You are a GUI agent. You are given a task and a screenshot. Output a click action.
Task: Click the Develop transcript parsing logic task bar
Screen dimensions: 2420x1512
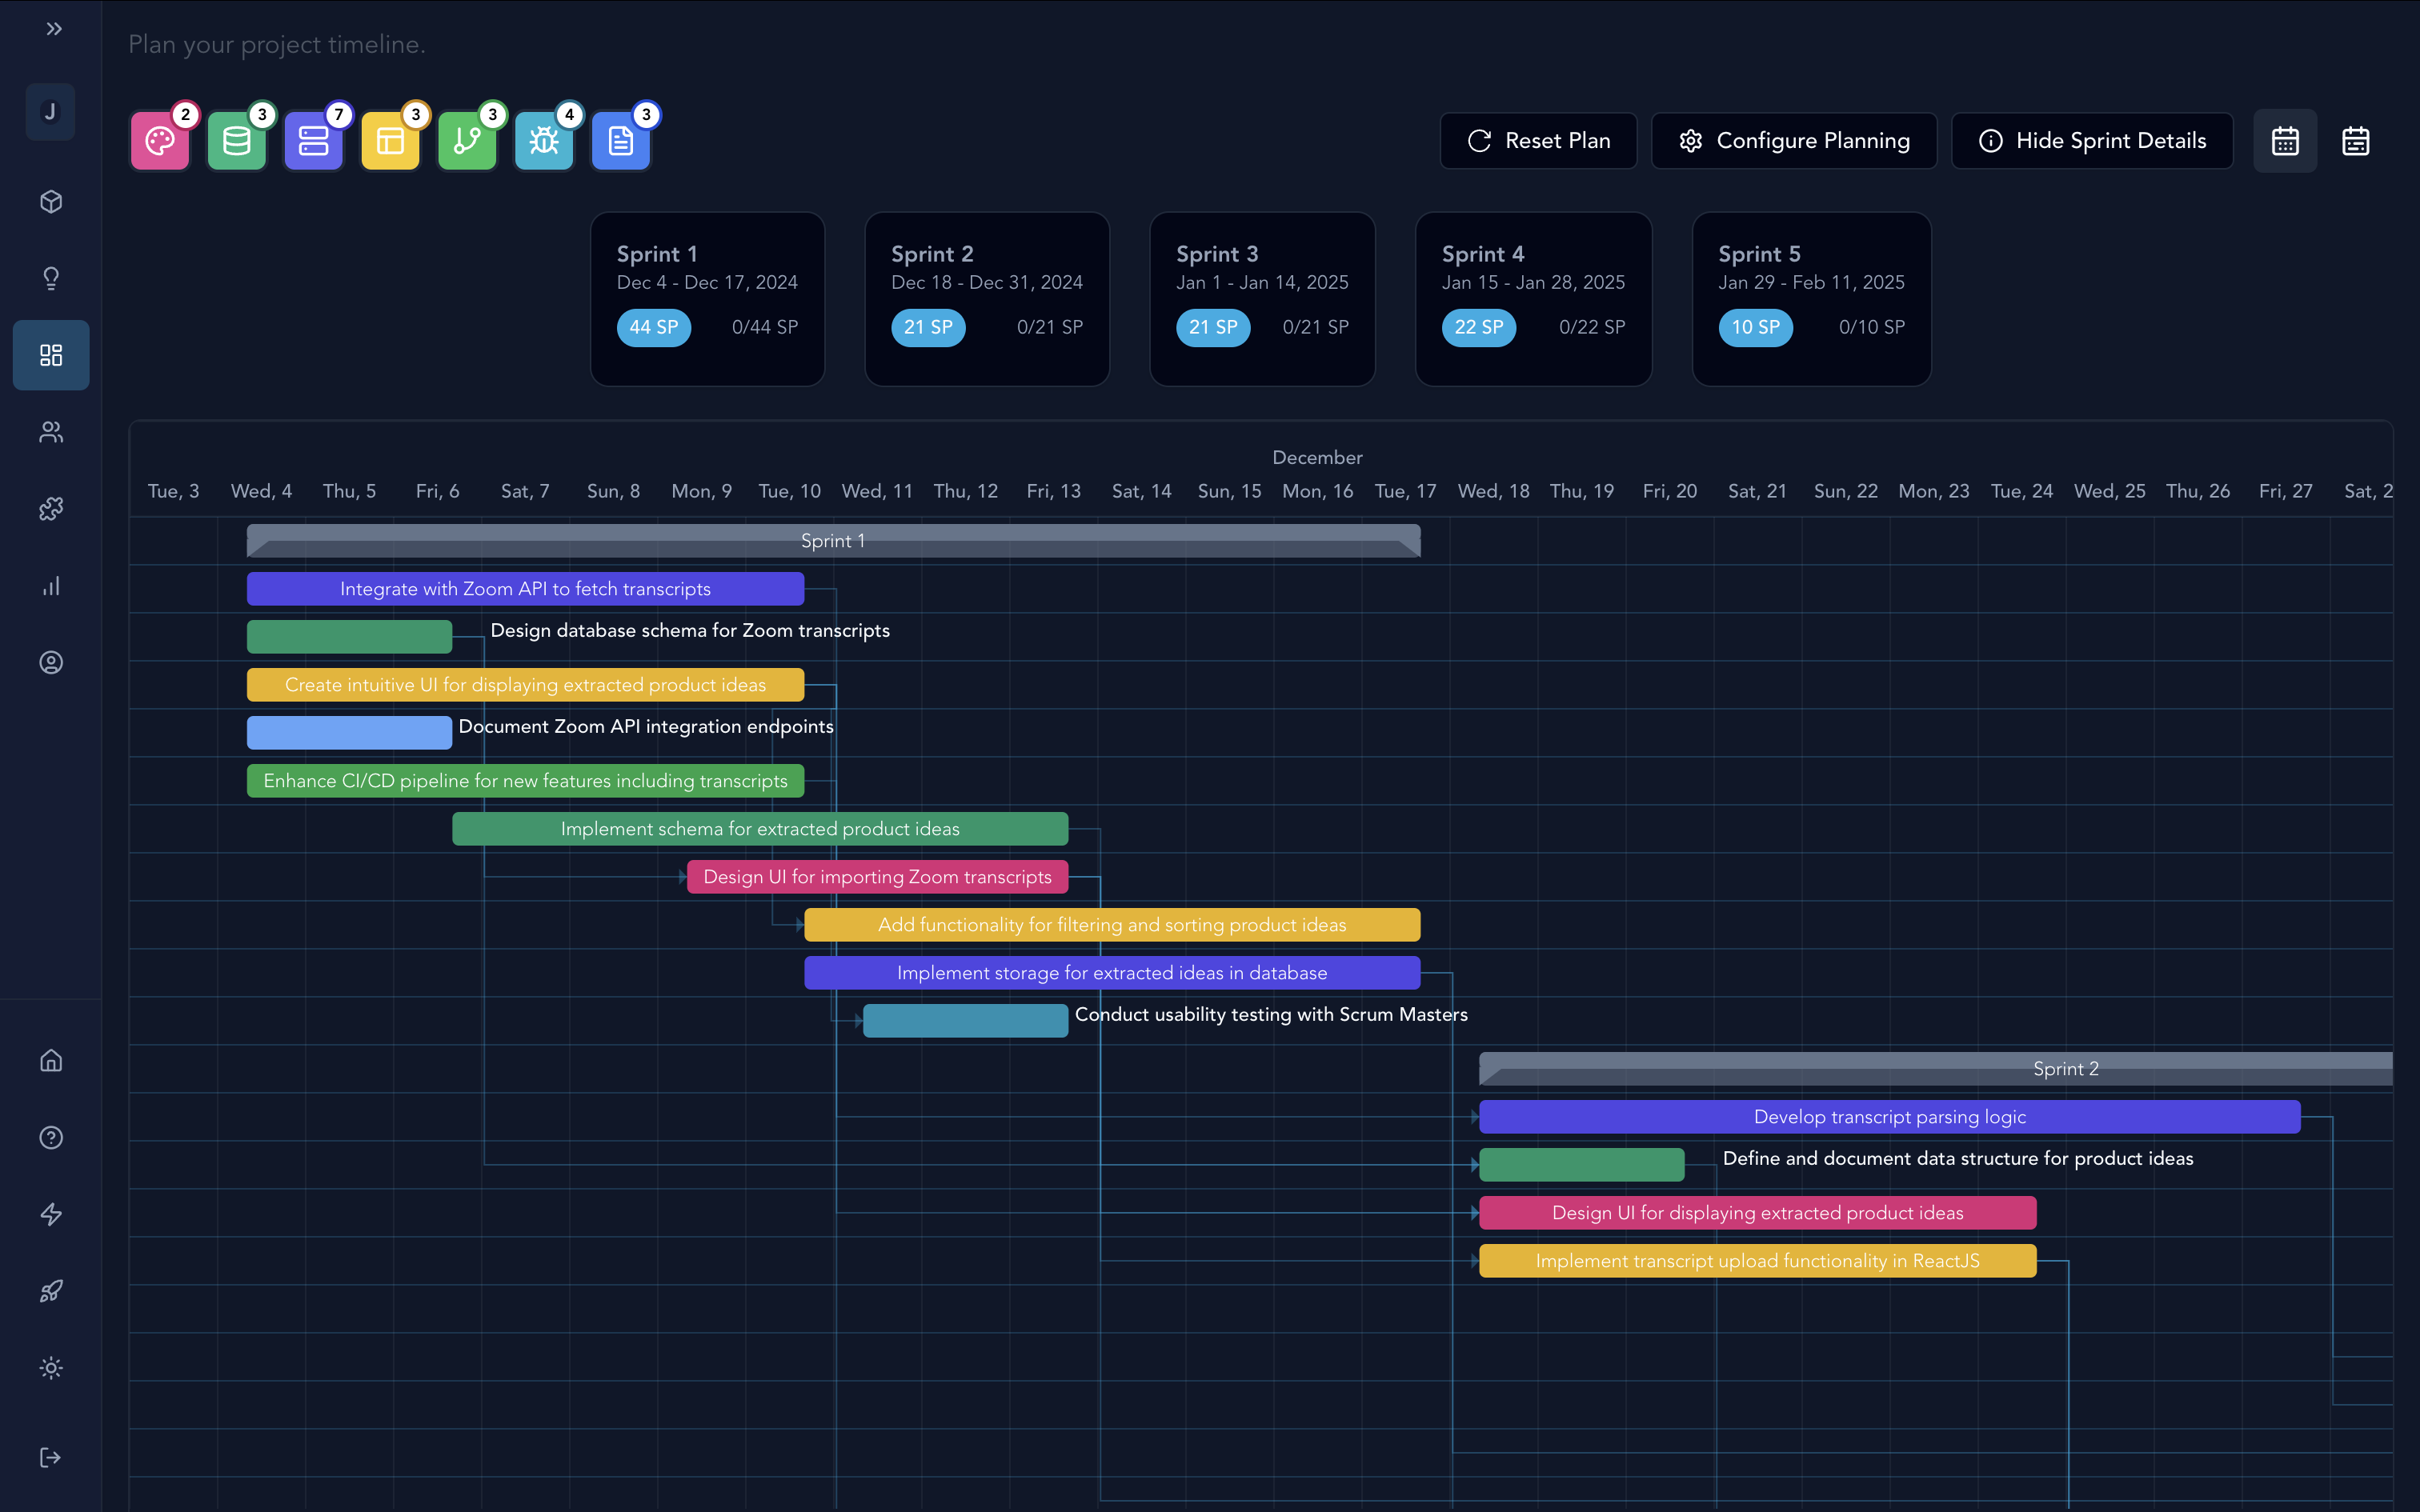tap(1889, 1117)
